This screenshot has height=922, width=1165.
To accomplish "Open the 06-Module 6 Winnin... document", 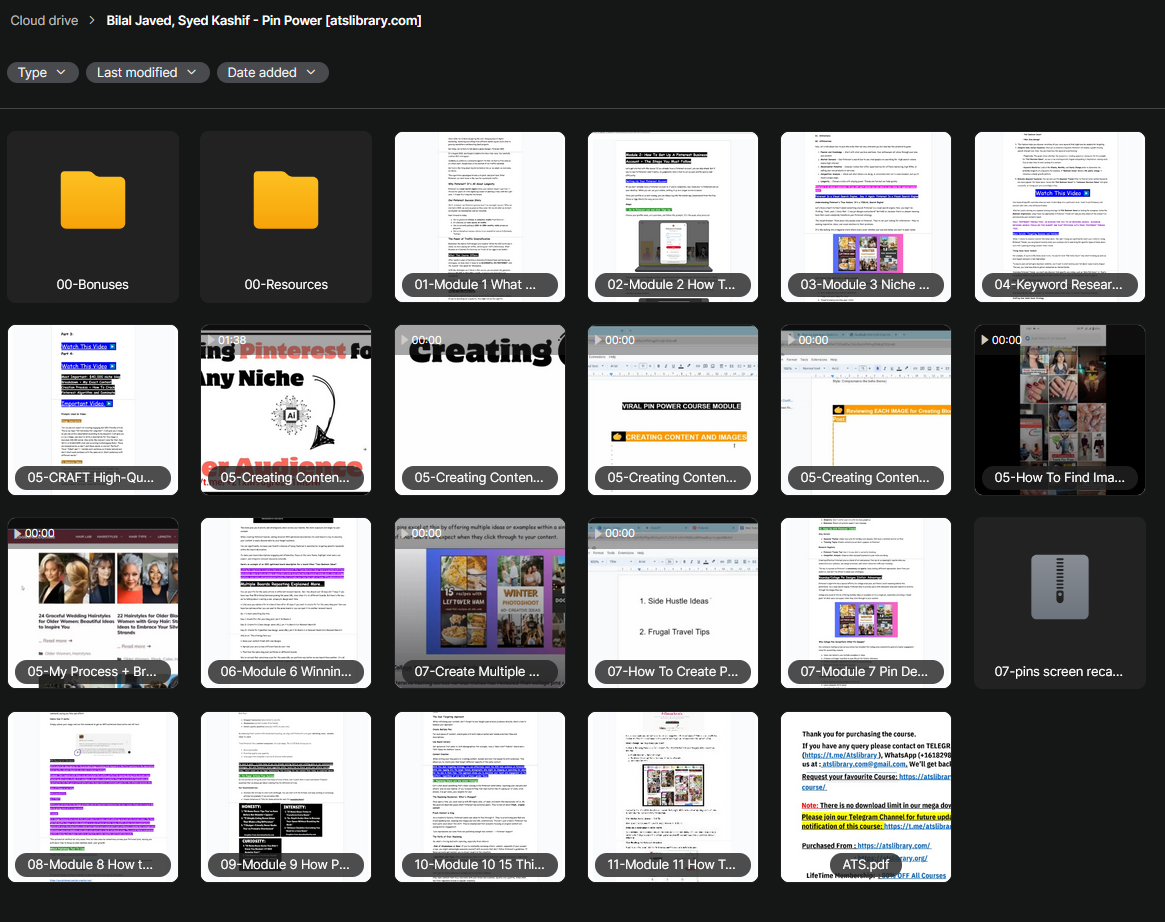I will click(286, 603).
